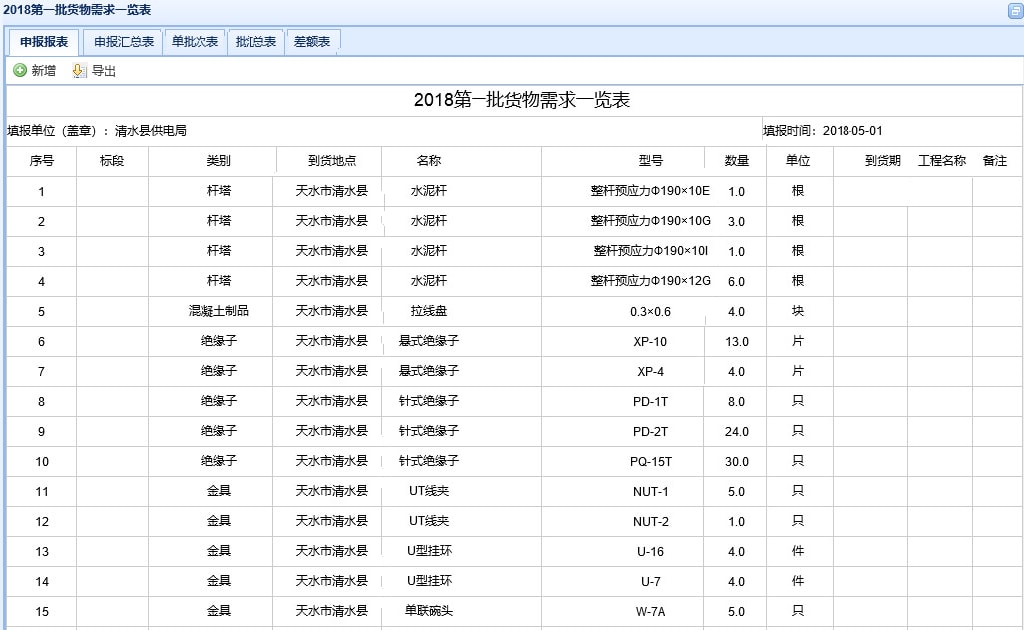Select 针式绝缘子 in the PQ-15T row
1024x630 pixels.
click(428, 461)
